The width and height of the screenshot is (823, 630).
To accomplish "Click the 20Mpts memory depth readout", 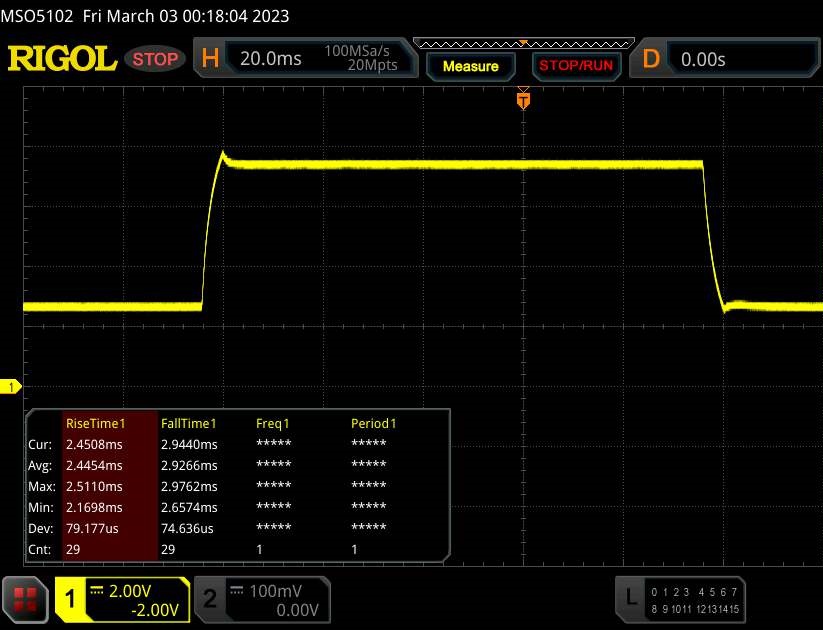I will point(372,65).
